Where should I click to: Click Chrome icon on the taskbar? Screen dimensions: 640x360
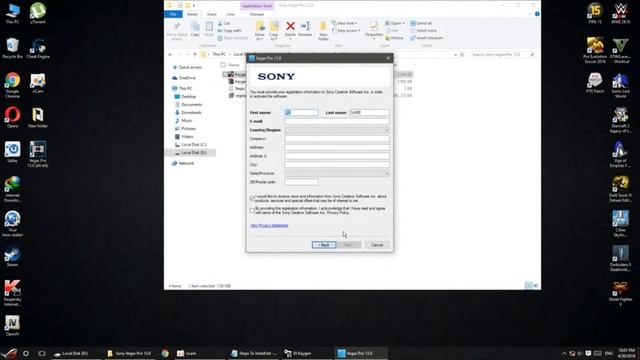(165, 353)
